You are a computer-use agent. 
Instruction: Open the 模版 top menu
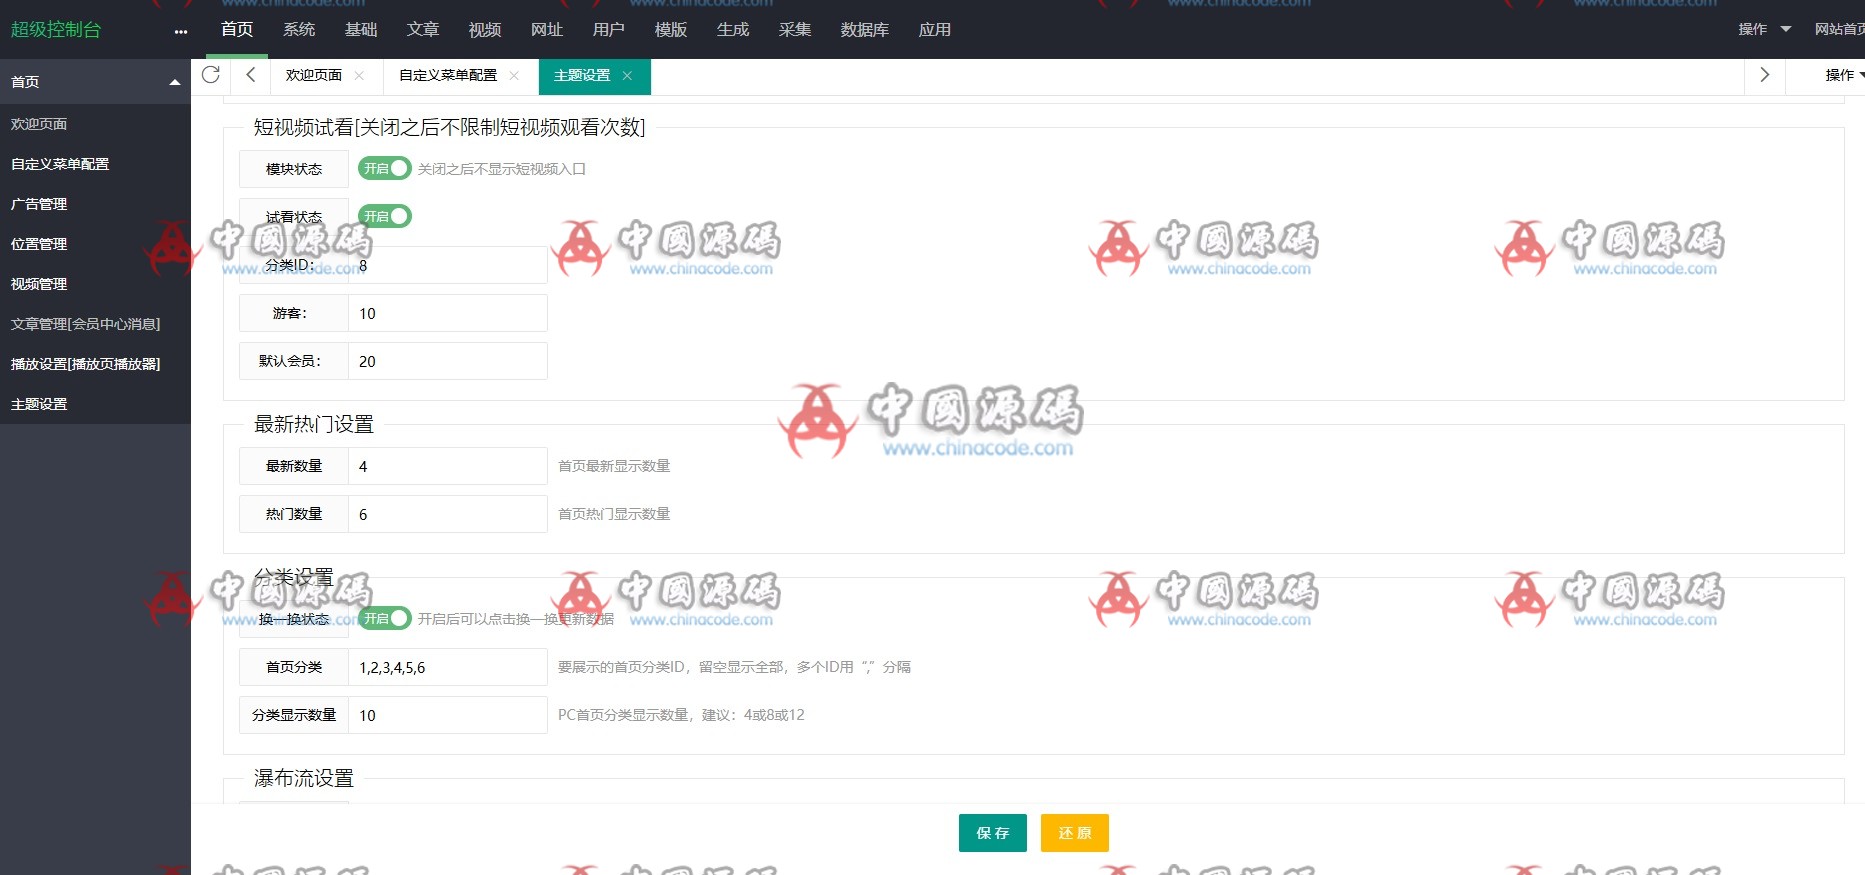point(671,29)
